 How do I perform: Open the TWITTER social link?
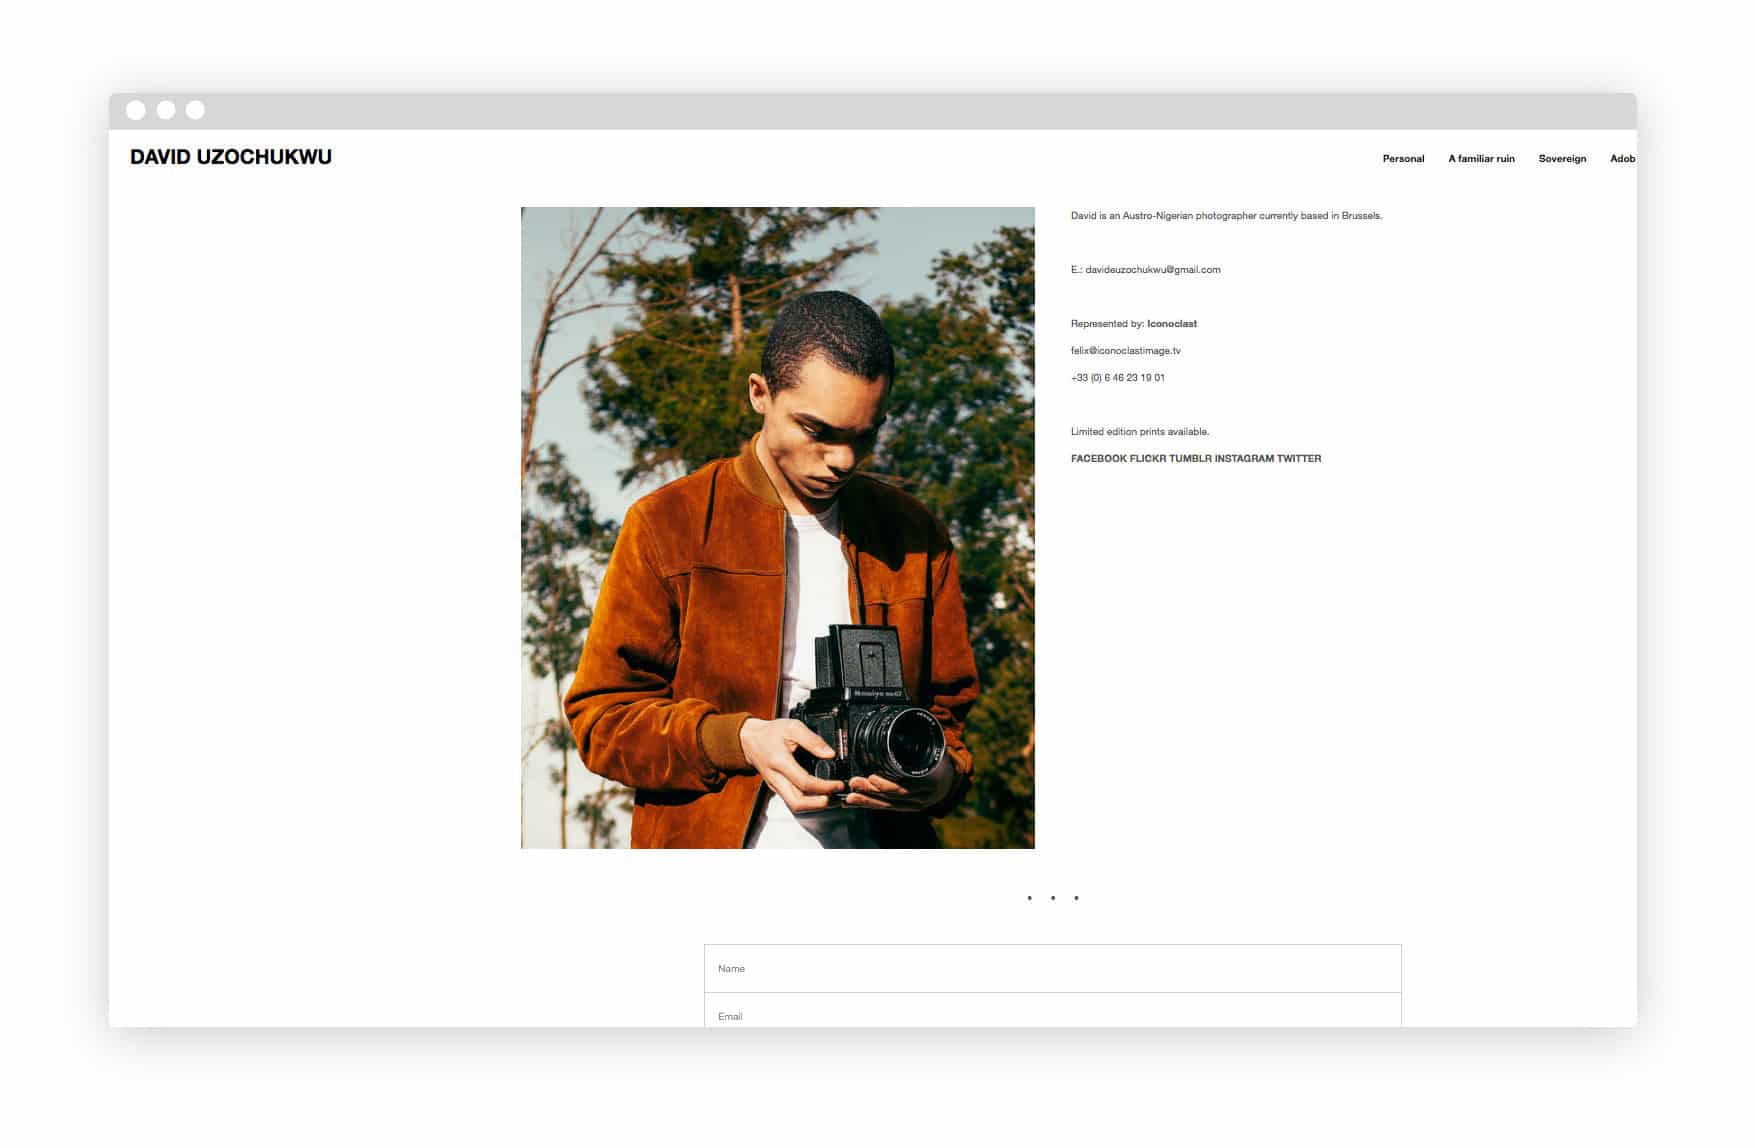click(x=1299, y=459)
